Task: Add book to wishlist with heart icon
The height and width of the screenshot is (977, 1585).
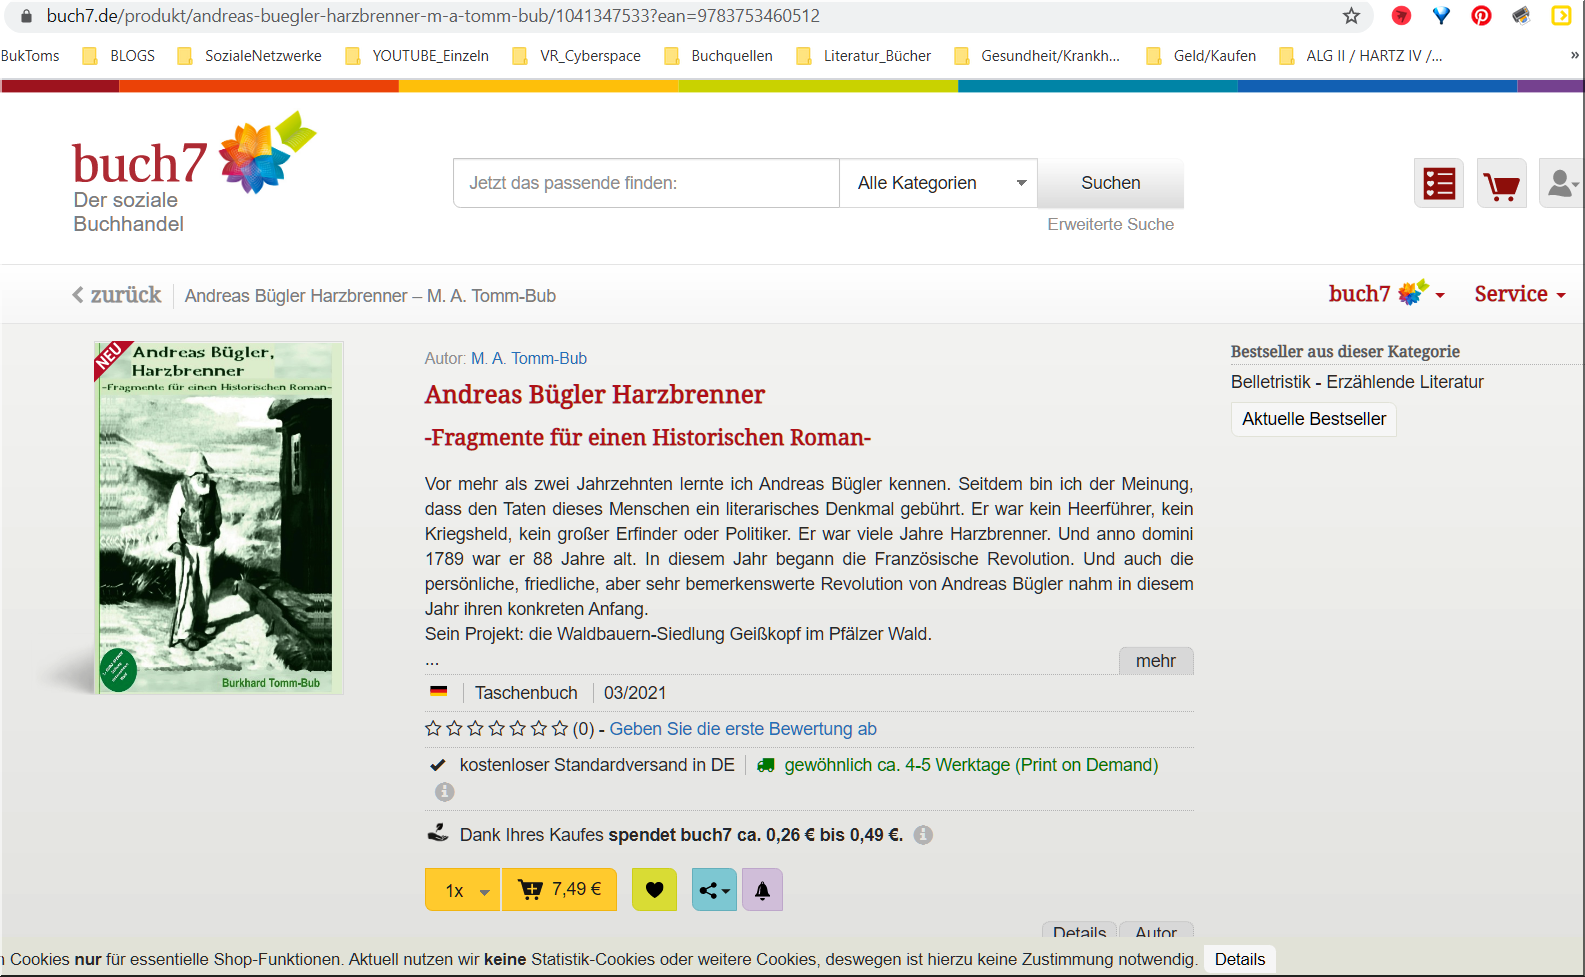Action: coord(654,890)
